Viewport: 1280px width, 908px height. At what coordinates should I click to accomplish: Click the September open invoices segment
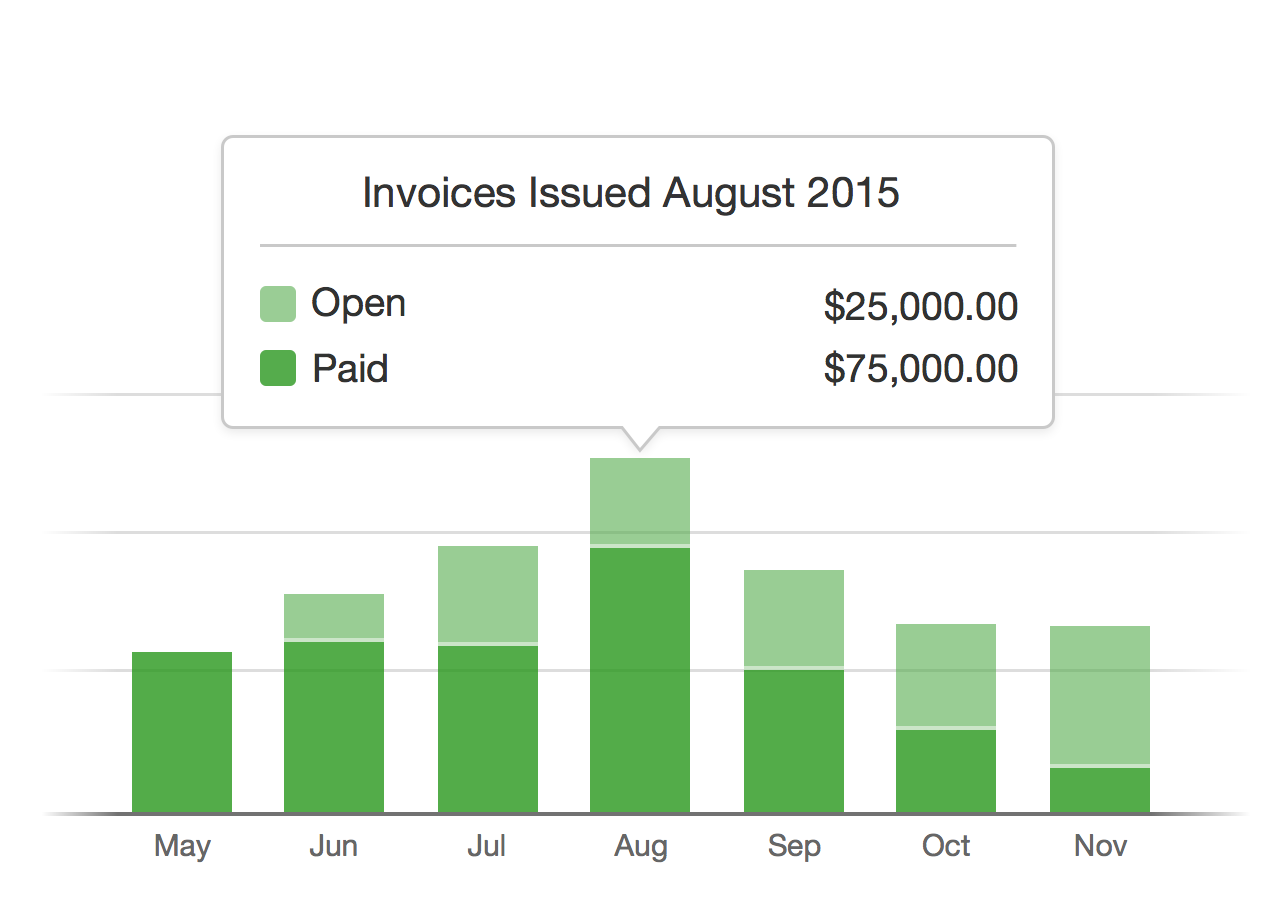coord(794,618)
